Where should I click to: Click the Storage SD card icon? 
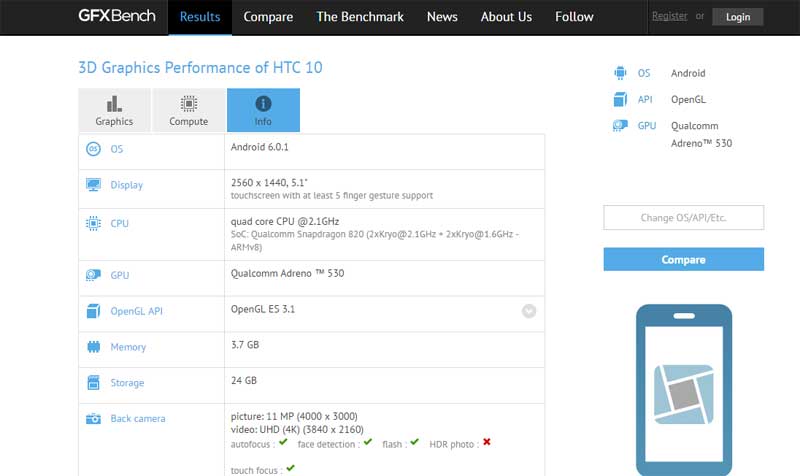pyautogui.click(x=93, y=383)
